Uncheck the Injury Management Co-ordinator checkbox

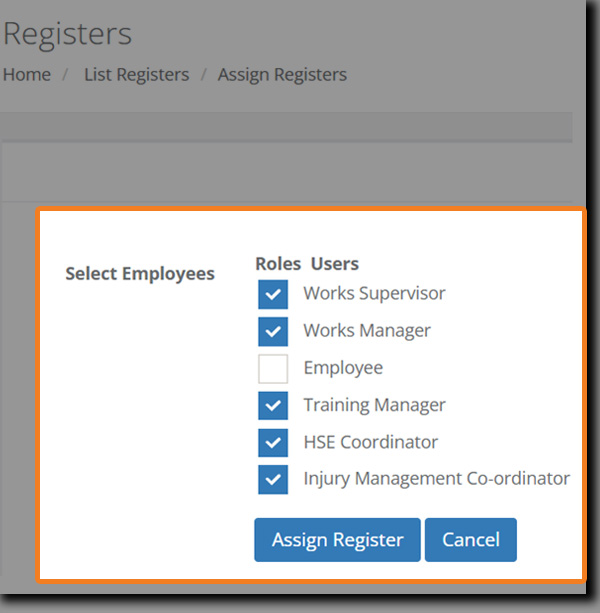pos(273,479)
